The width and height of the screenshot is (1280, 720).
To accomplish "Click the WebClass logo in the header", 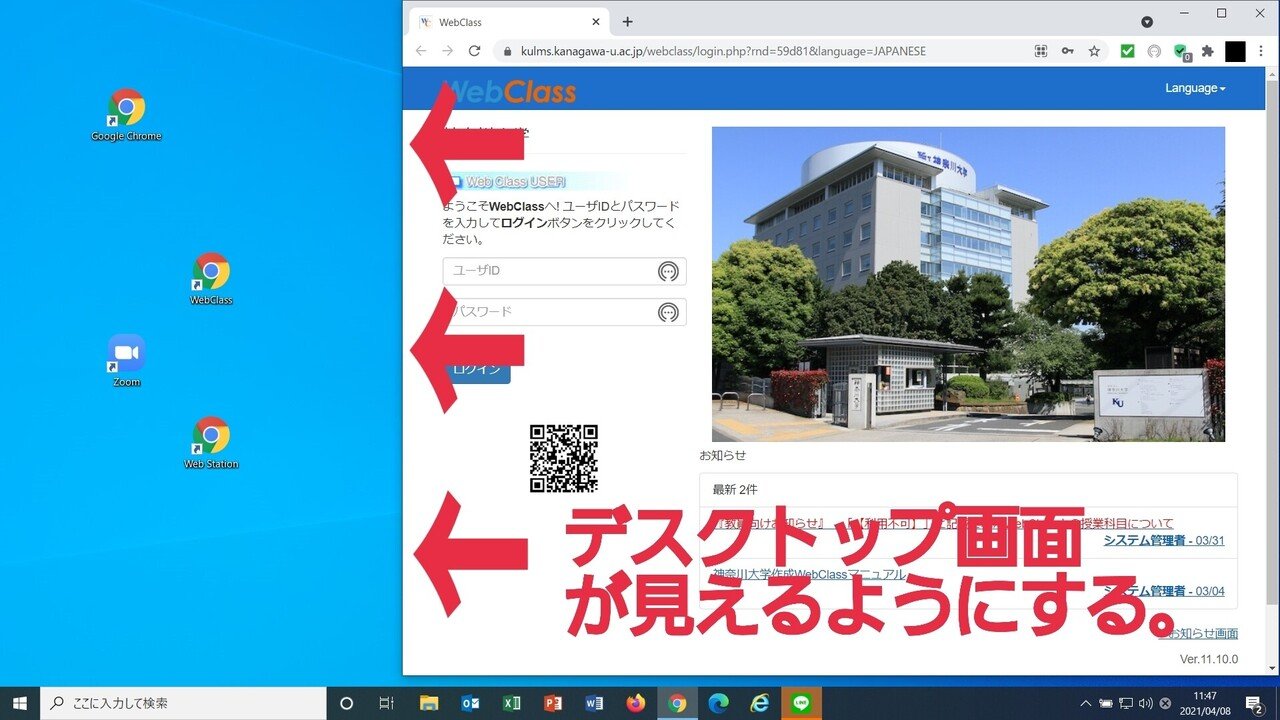I will pos(509,91).
